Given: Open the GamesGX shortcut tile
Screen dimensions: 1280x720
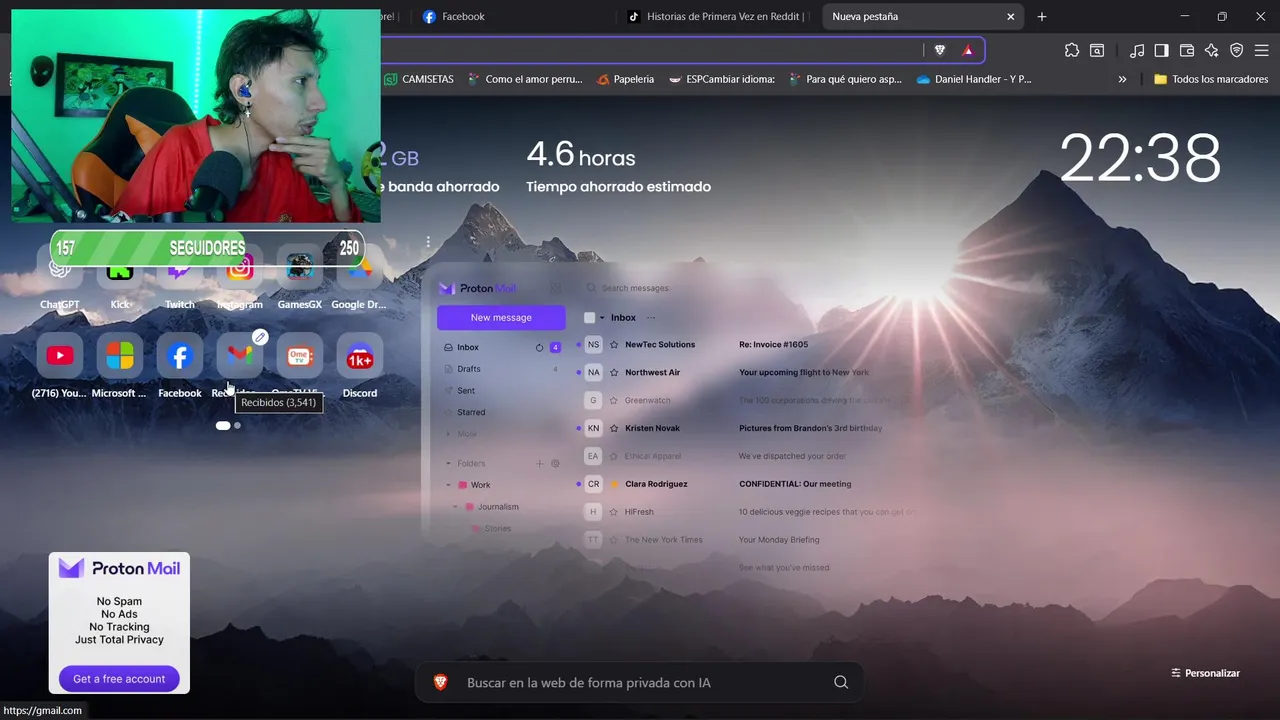Looking at the screenshot, I should pos(300,268).
